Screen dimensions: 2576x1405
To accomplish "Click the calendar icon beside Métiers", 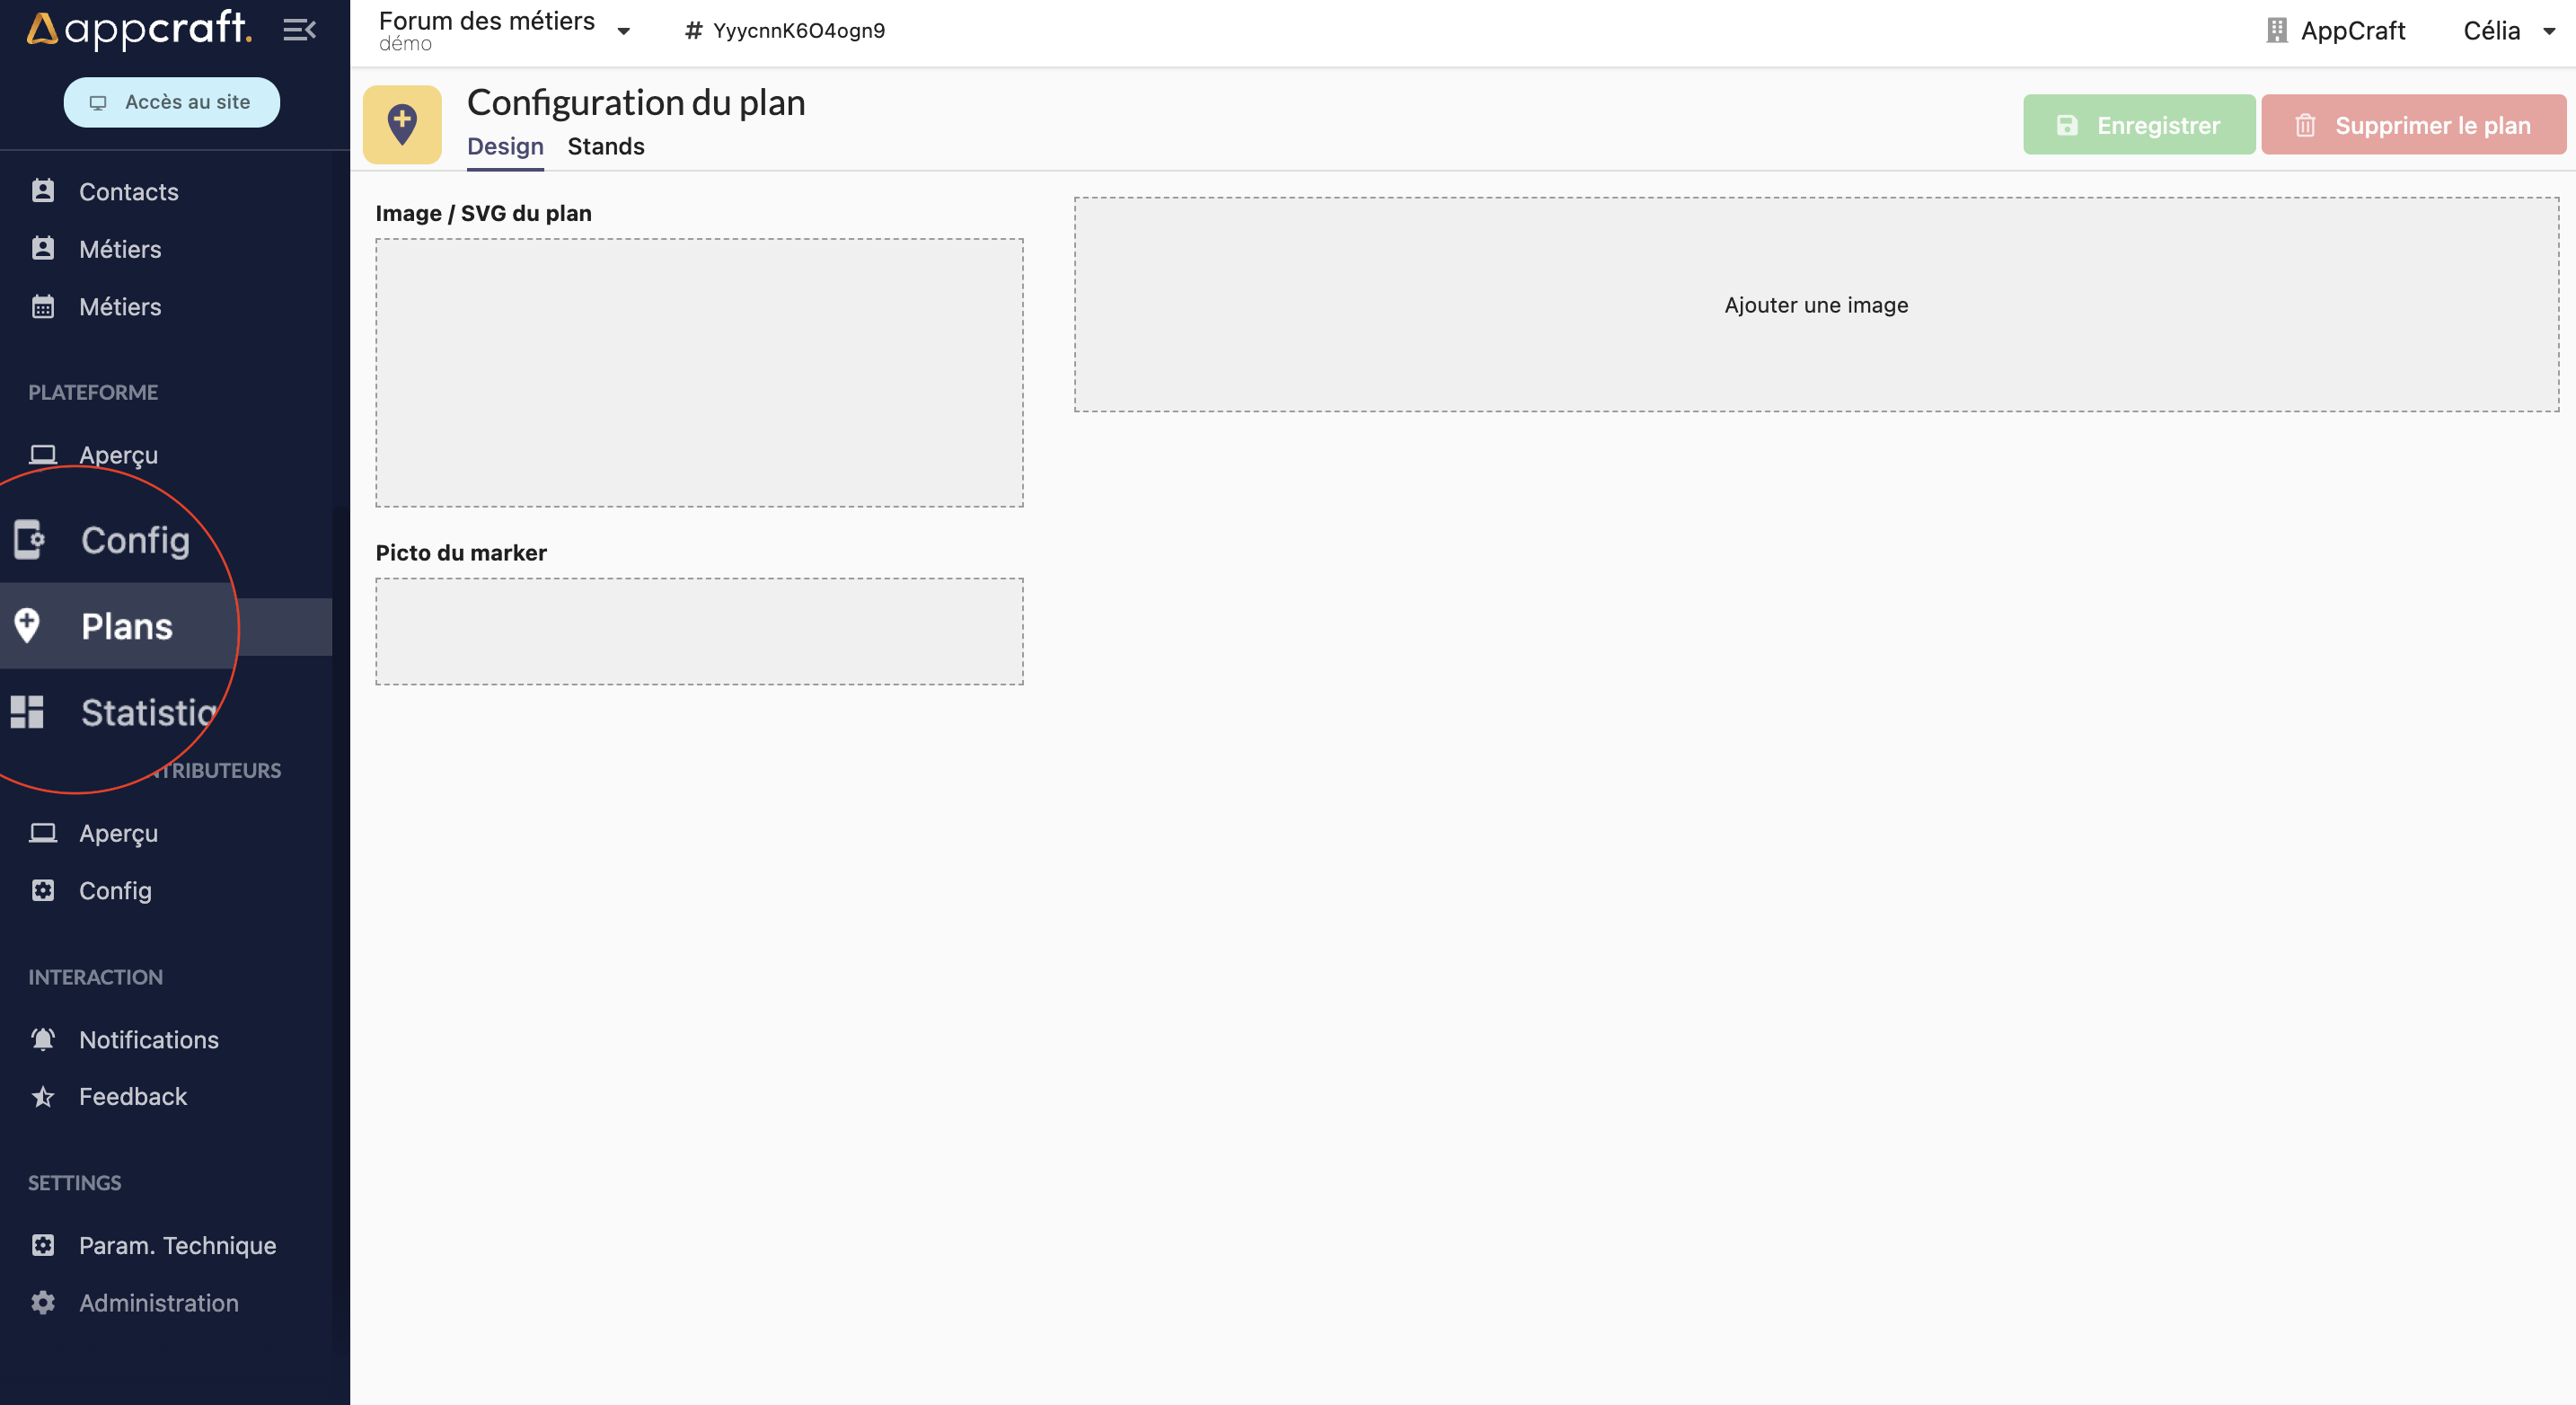I will tap(43, 307).
